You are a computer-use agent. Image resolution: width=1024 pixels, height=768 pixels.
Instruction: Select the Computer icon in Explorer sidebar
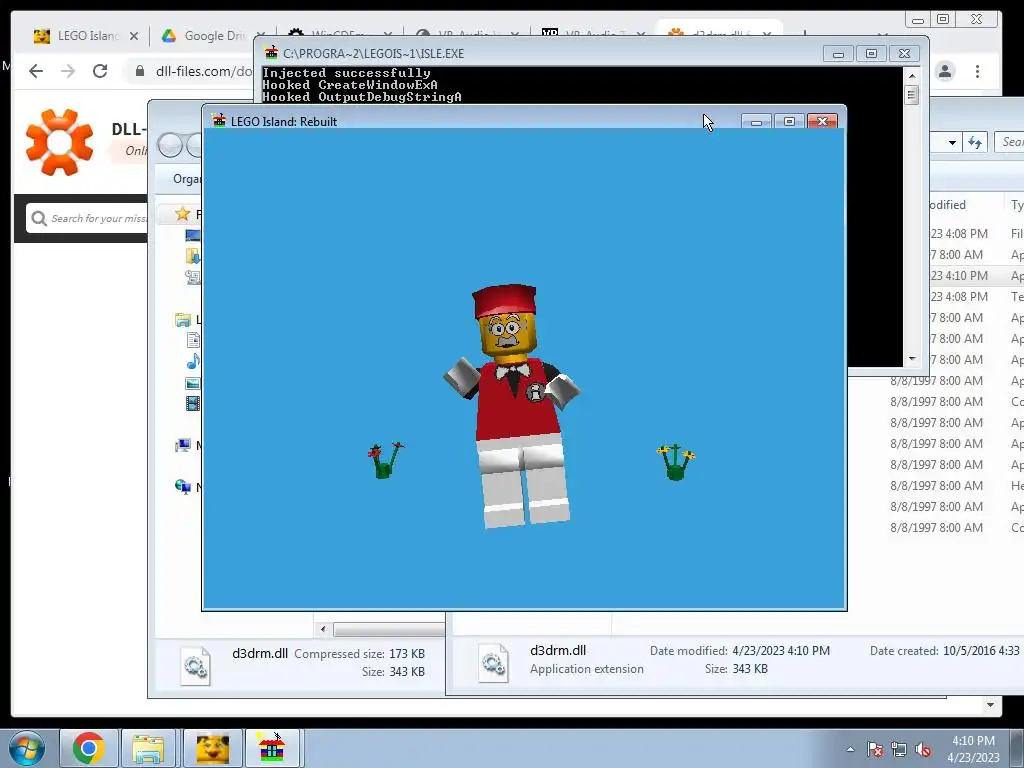click(x=183, y=445)
